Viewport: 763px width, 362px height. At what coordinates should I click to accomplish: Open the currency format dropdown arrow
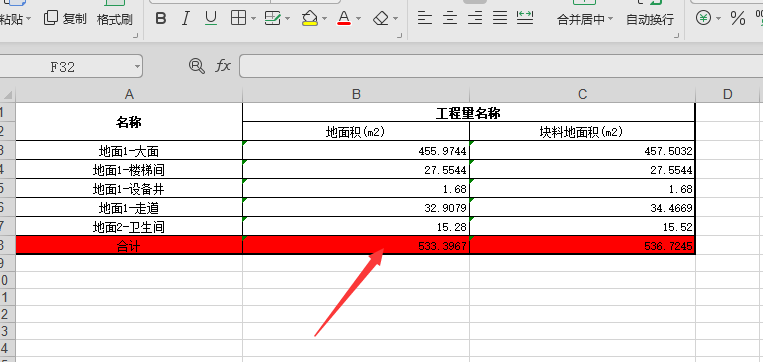tap(718, 19)
